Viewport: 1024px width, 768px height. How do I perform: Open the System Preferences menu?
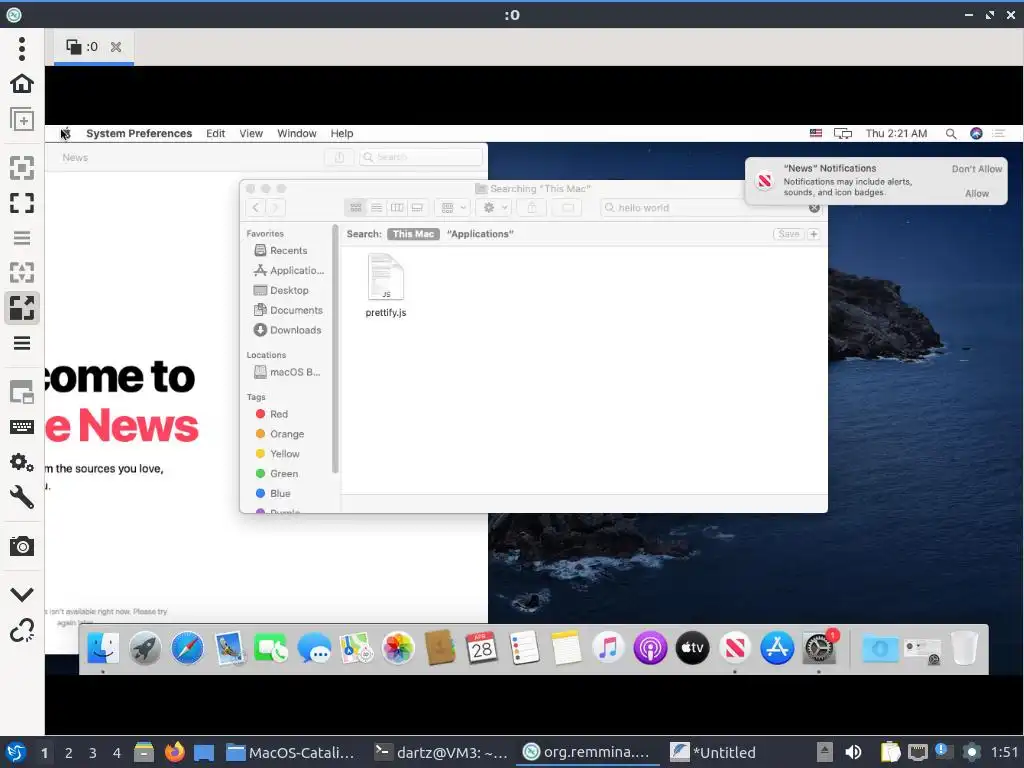coord(139,133)
